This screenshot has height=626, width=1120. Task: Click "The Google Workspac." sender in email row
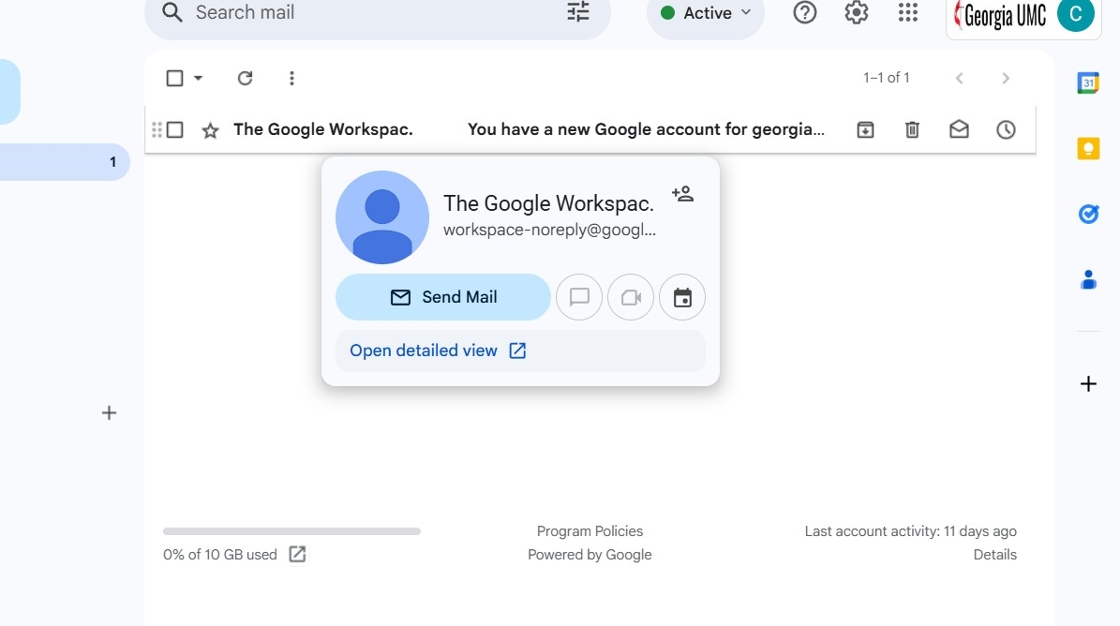(x=323, y=129)
